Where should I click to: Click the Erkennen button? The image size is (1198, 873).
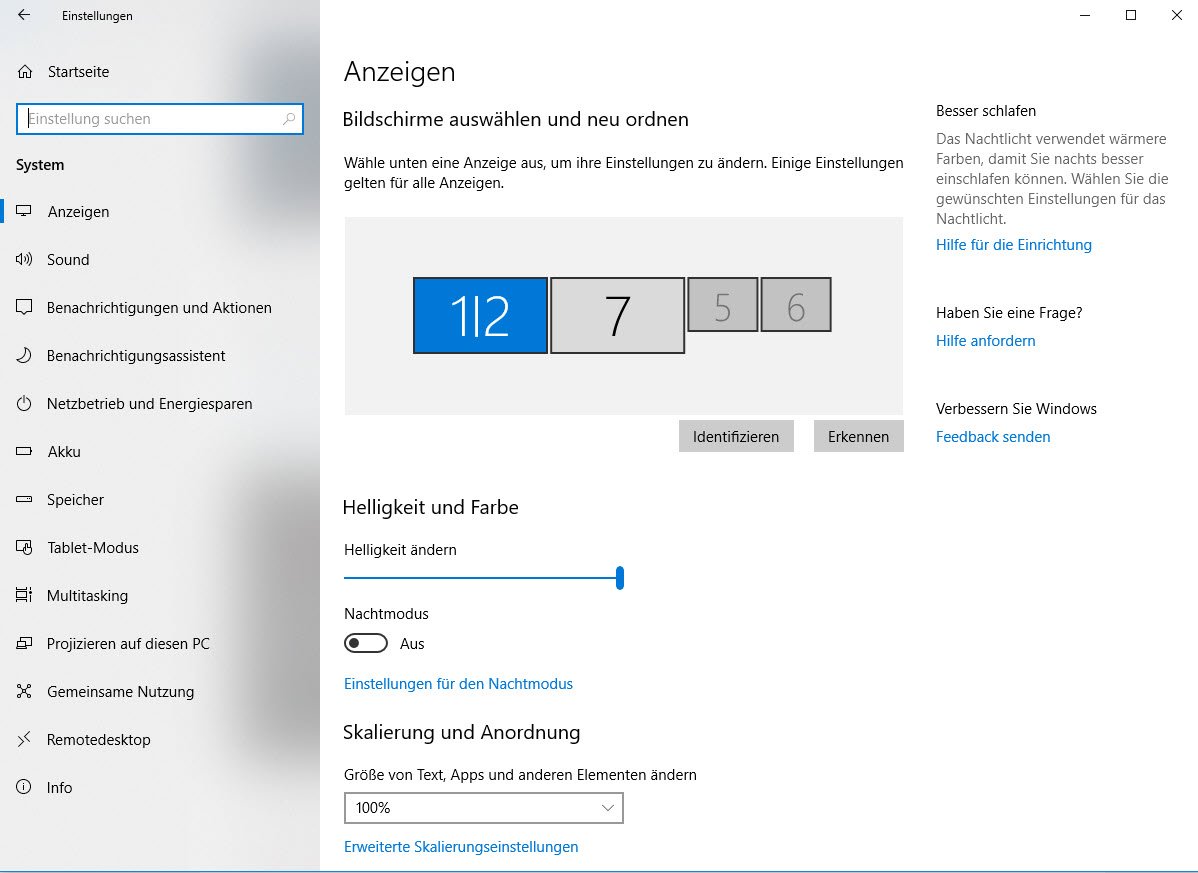(x=858, y=436)
